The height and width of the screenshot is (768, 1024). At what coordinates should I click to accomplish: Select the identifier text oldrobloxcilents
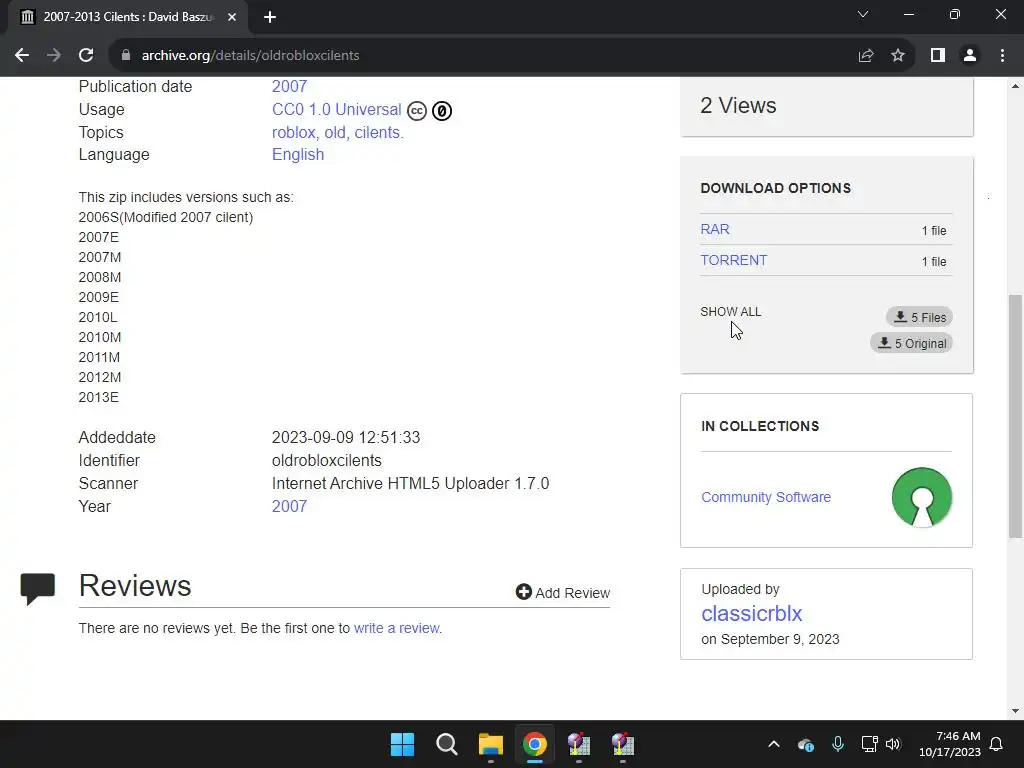tap(327, 460)
